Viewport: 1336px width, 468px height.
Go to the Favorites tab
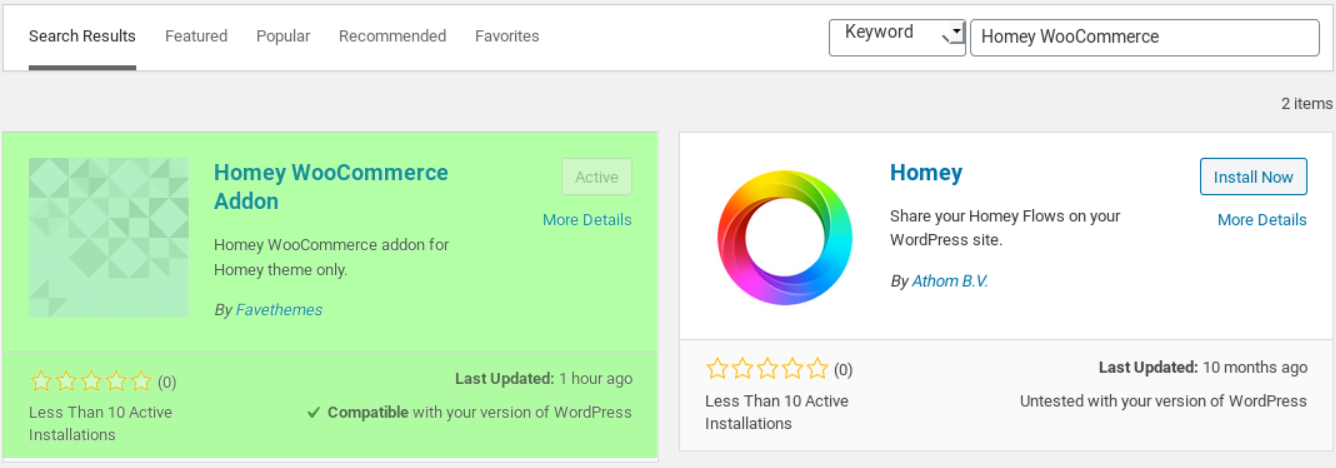pyautogui.click(x=507, y=36)
